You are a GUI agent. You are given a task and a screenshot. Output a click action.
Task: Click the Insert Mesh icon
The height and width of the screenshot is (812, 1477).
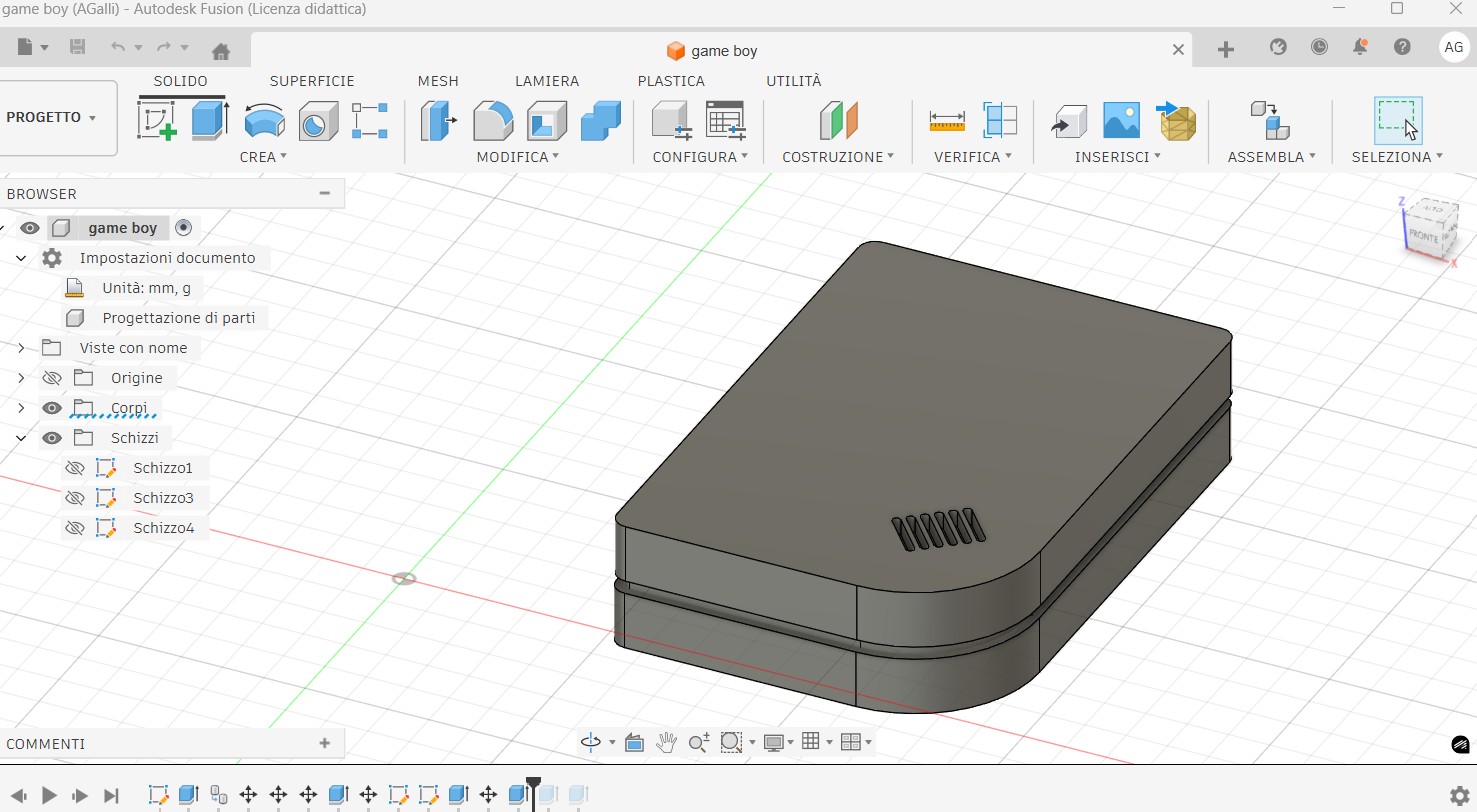point(1177,121)
